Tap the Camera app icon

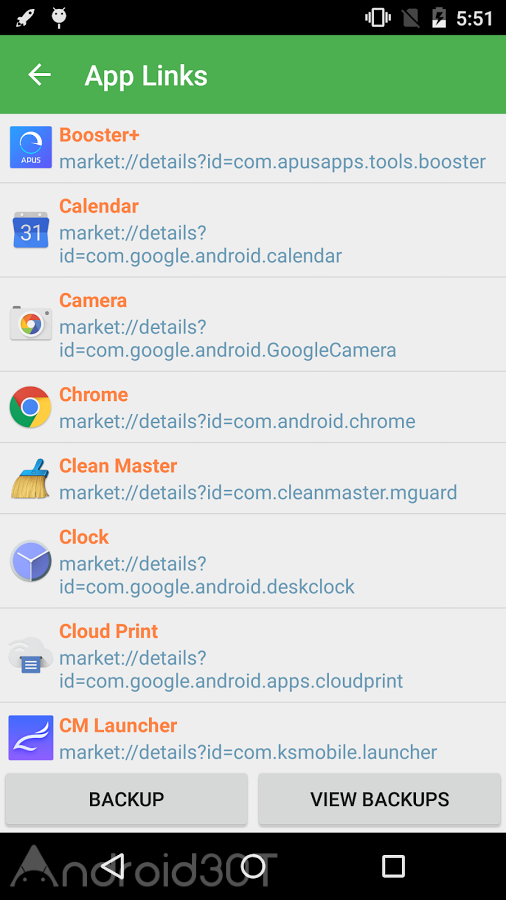(31, 324)
